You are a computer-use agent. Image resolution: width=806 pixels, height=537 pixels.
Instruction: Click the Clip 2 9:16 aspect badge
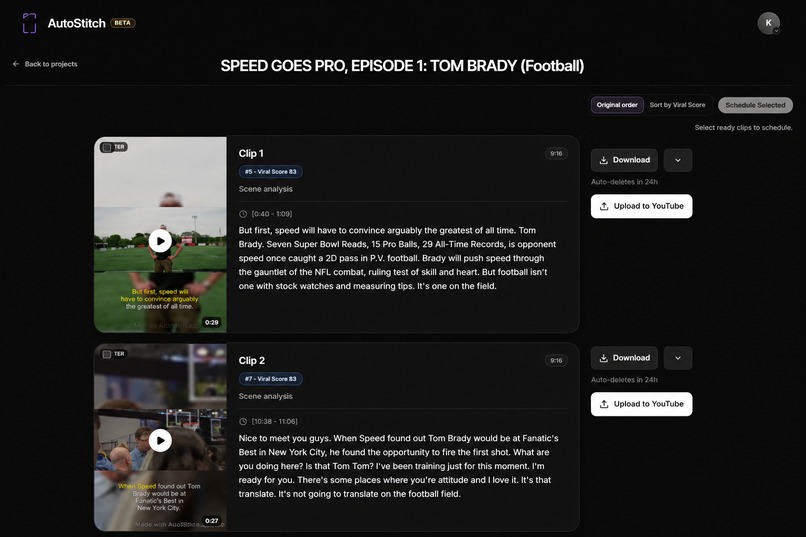click(556, 360)
